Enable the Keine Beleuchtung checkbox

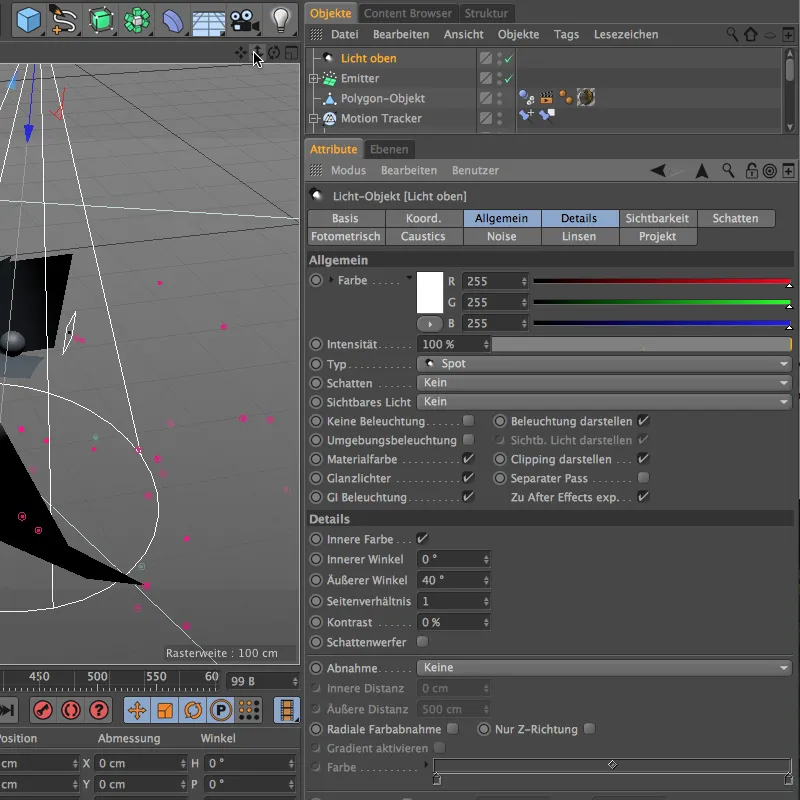(x=468, y=421)
